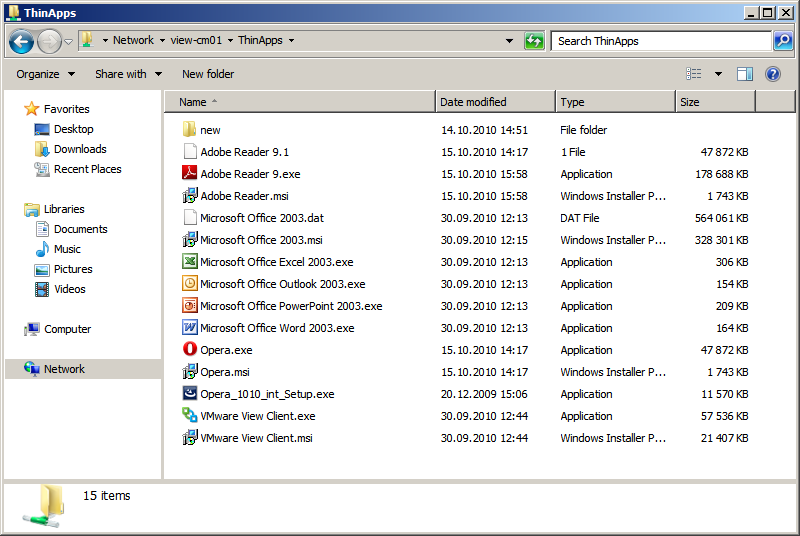800x536 pixels.
Task: Sort by the Name column header
Action: (x=300, y=102)
